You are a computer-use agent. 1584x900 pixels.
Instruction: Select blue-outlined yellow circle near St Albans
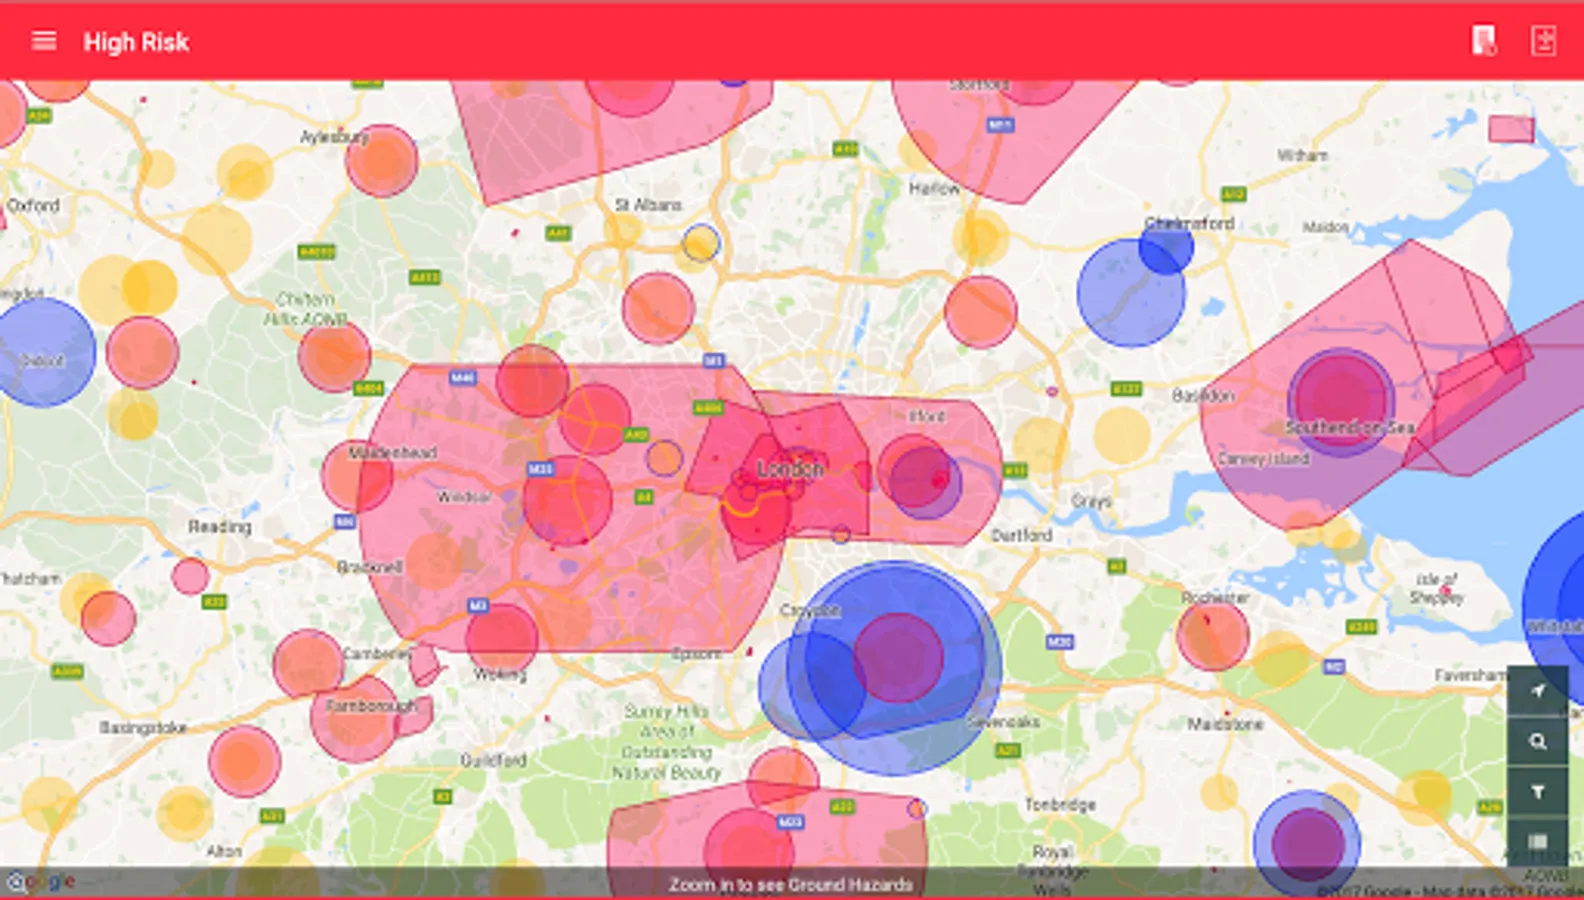point(701,243)
